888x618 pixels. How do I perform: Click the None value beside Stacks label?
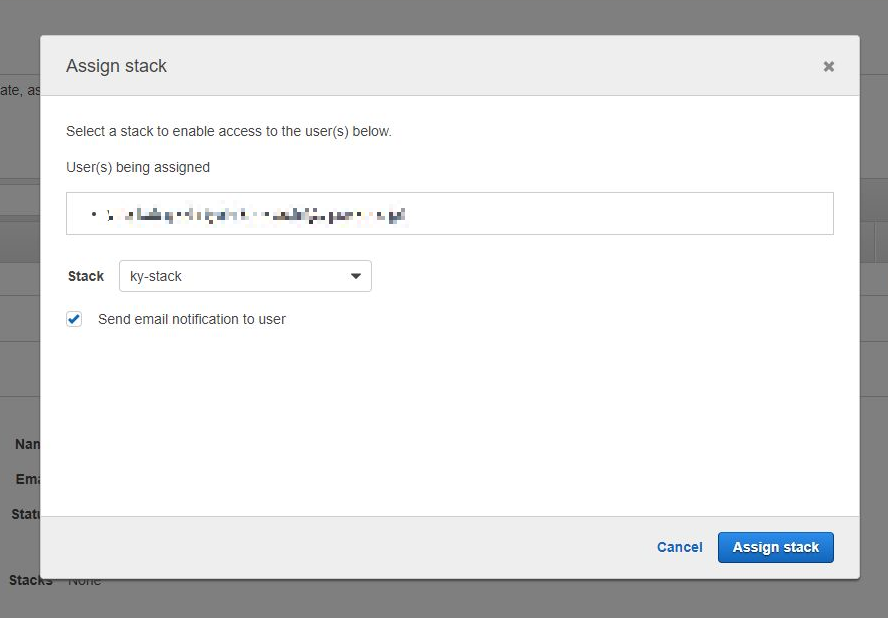tap(84, 579)
